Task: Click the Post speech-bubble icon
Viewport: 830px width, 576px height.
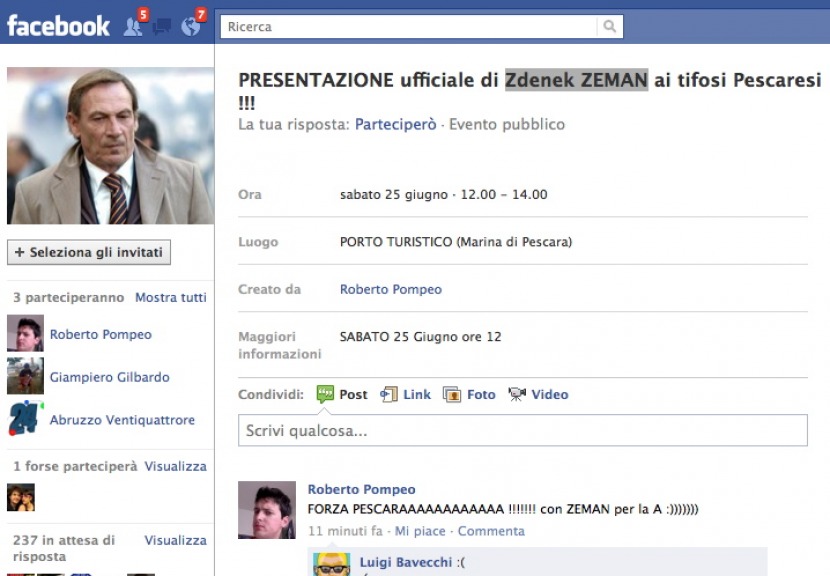Action: tap(325, 394)
